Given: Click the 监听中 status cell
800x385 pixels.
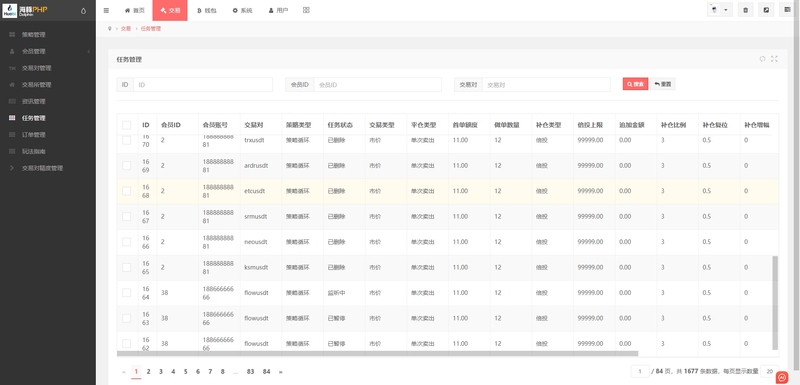Looking at the screenshot, I should (337, 293).
